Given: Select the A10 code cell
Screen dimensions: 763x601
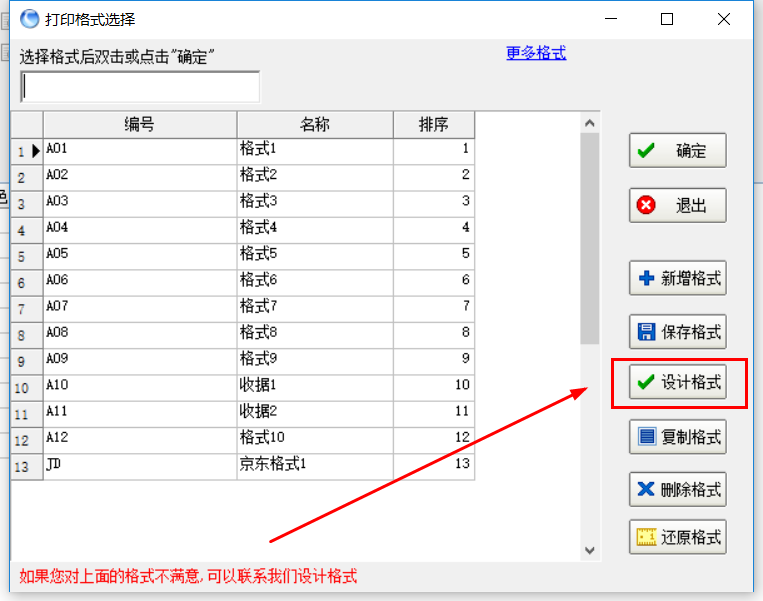Looking at the screenshot, I should (x=140, y=388).
